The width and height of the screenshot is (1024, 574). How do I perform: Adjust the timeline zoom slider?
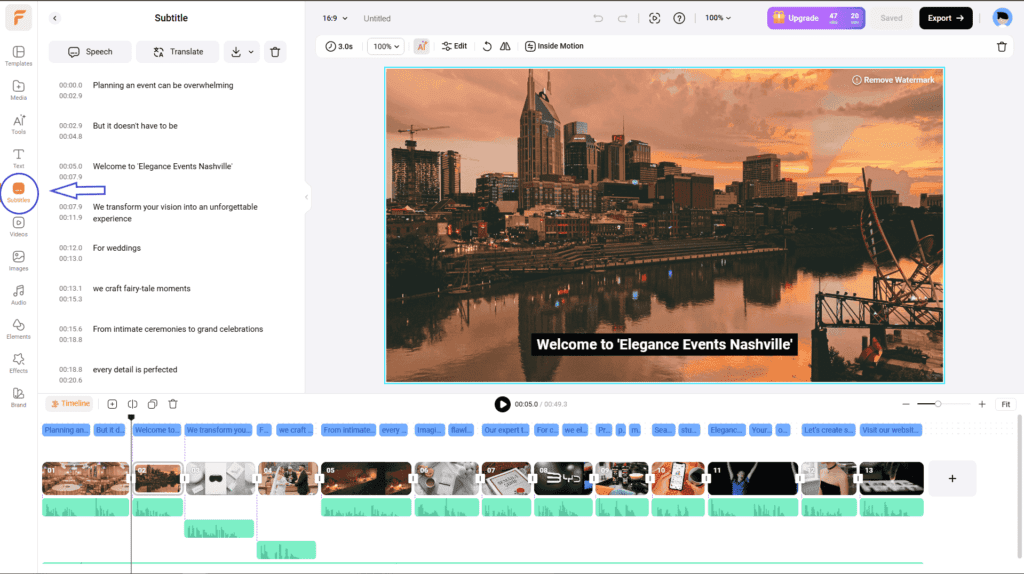pyautogui.click(x=938, y=404)
